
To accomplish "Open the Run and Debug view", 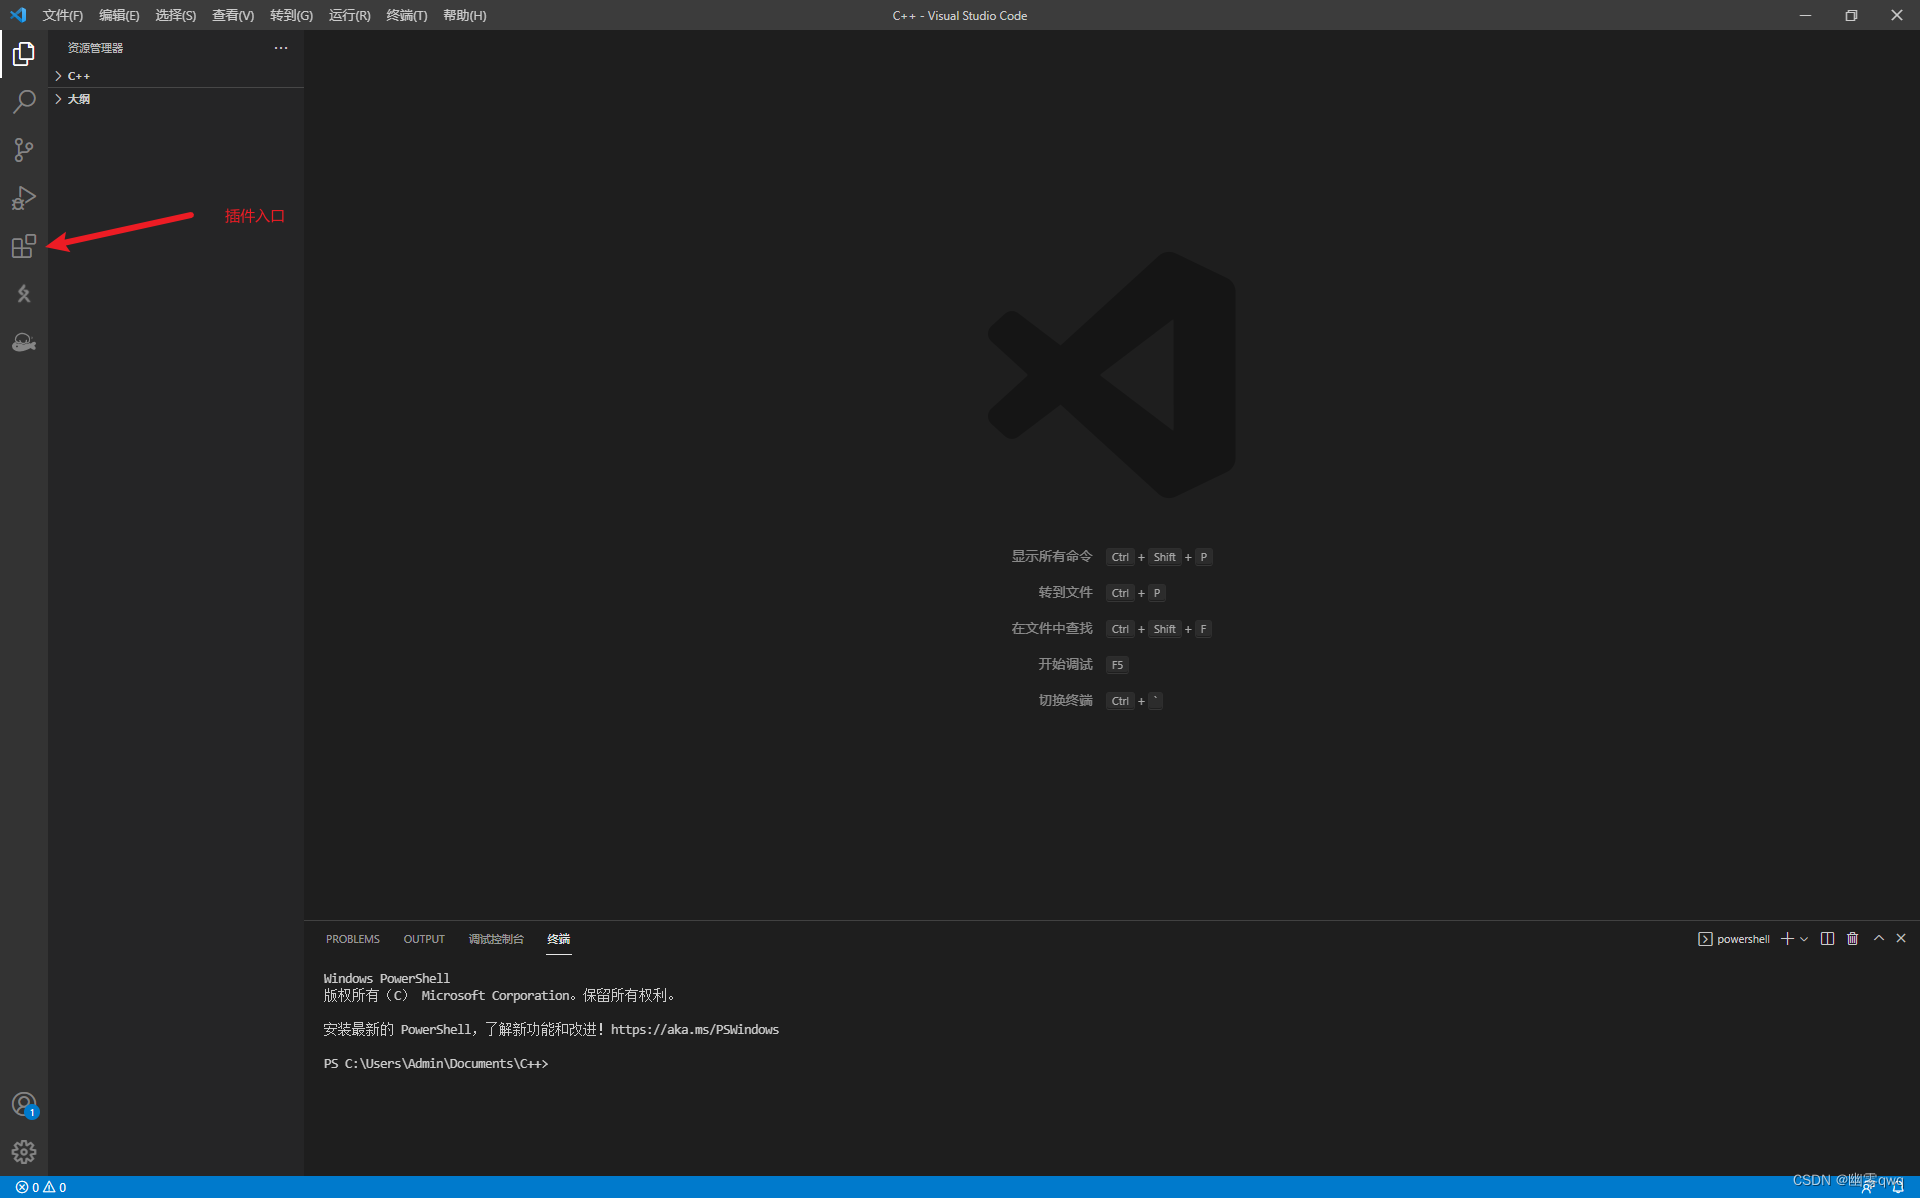I will 24,197.
